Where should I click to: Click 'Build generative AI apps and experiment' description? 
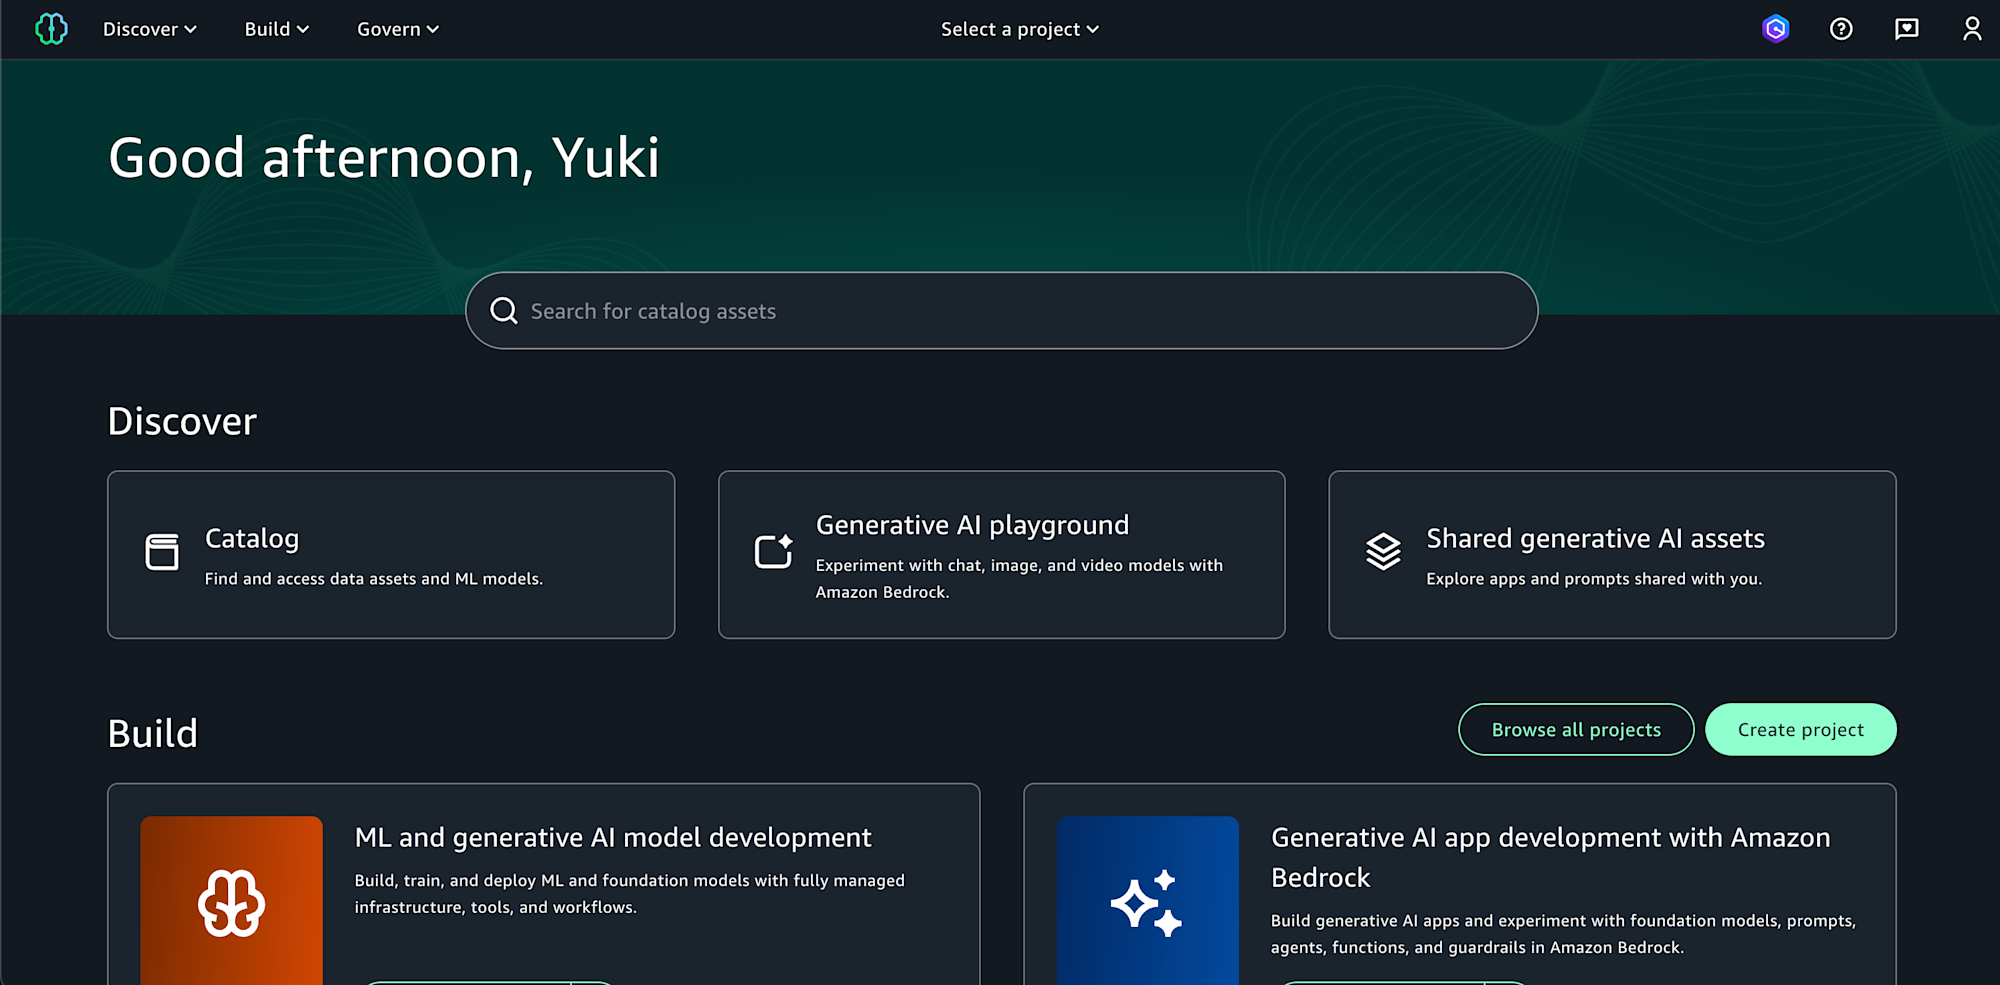(1563, 934)
